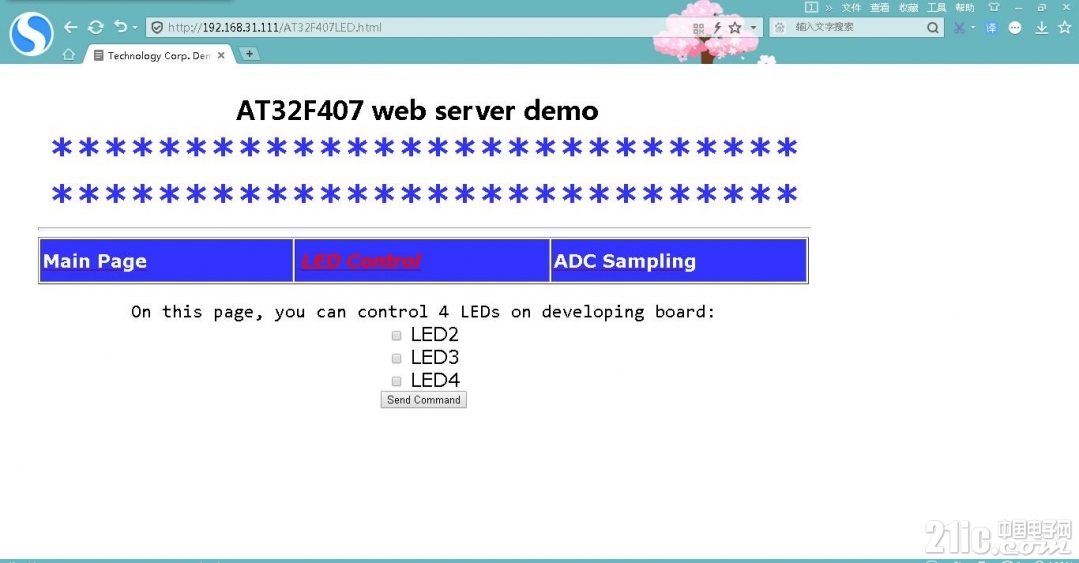
Task: Close the Technology Corp. Demo tab
Action: [221, 55]
